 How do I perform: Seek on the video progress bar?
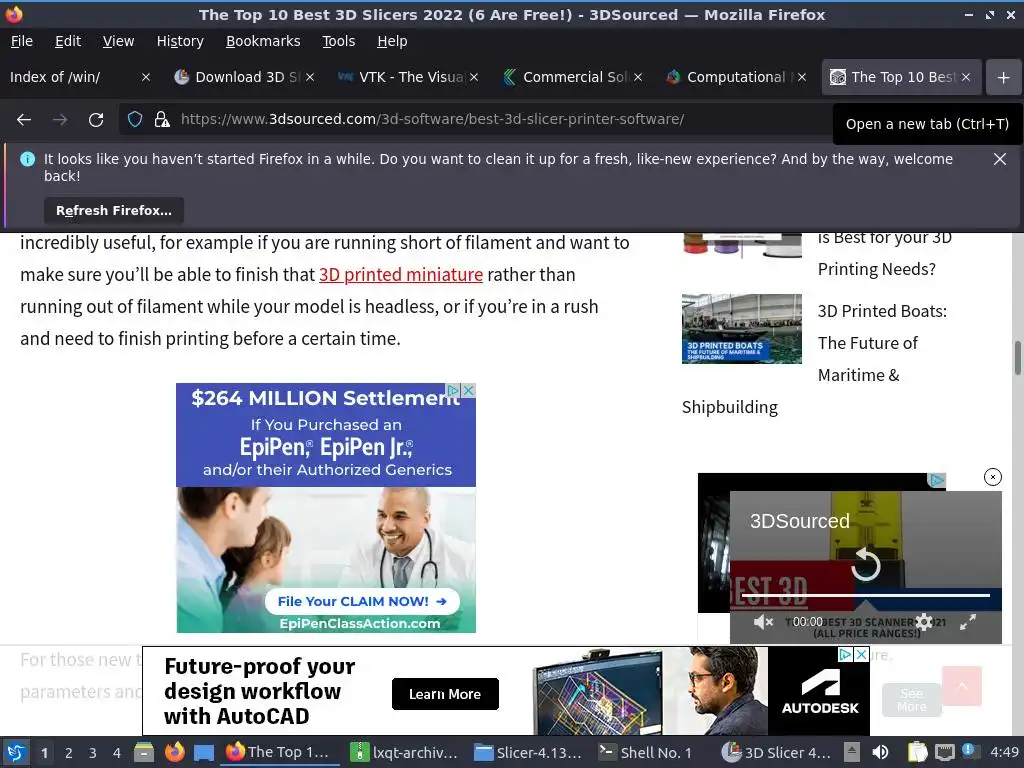pos(866,595)
